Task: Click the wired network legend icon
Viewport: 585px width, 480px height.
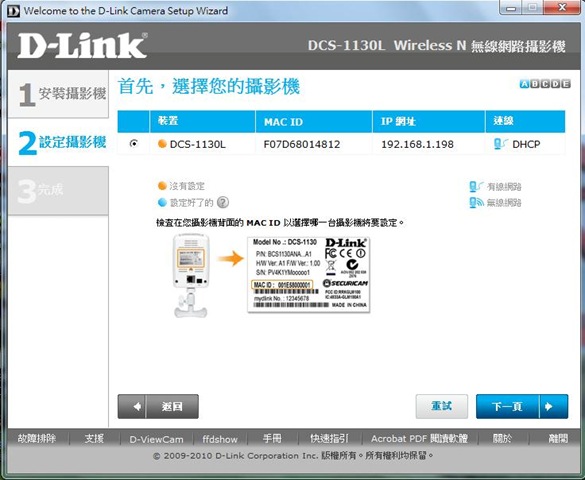Action: pyautogui.click(x=476, y=186)
